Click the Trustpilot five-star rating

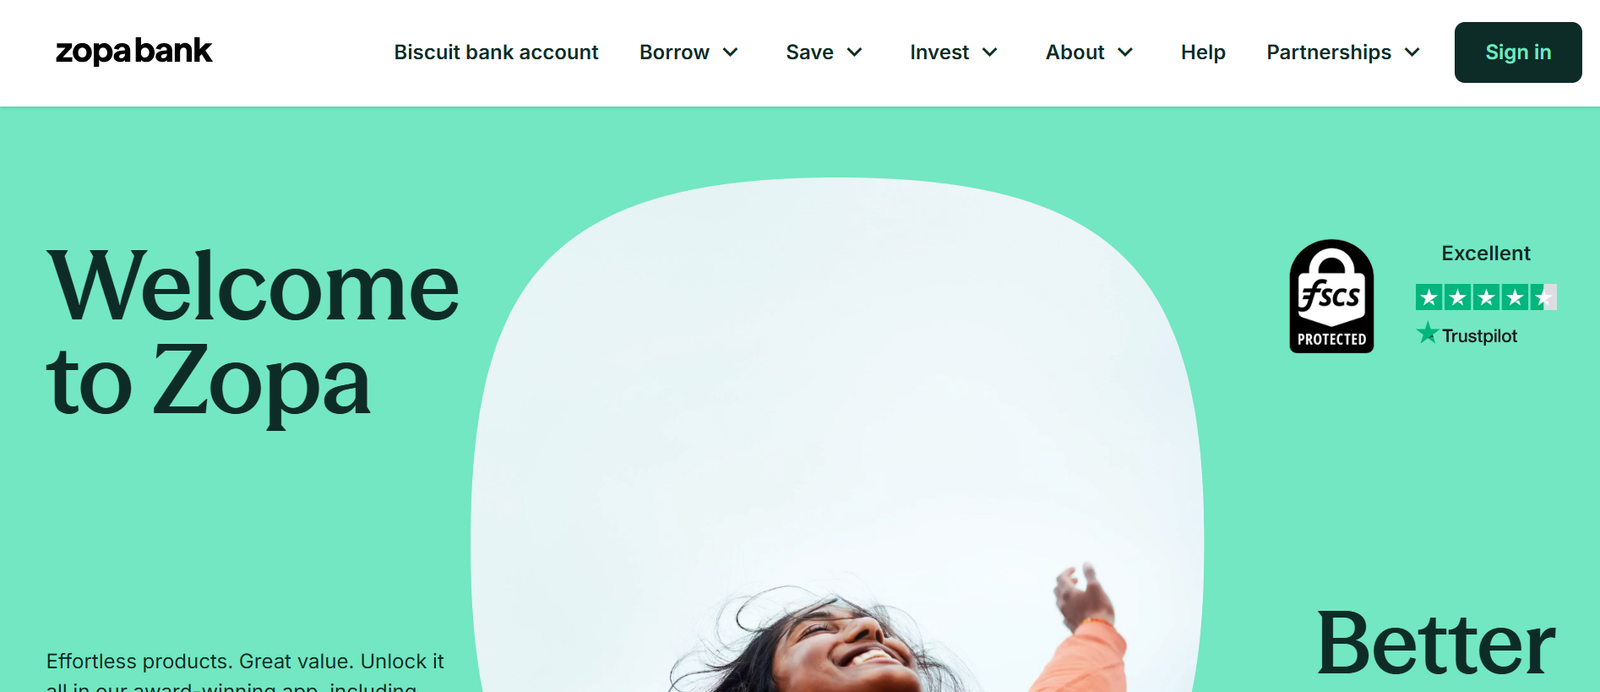1486,297
